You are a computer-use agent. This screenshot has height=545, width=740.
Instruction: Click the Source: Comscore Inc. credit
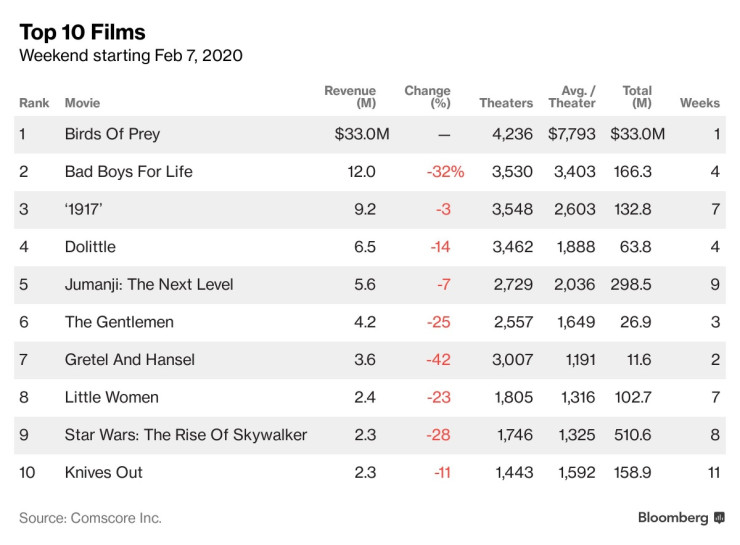pyautogui.click(x=90, y=518)
